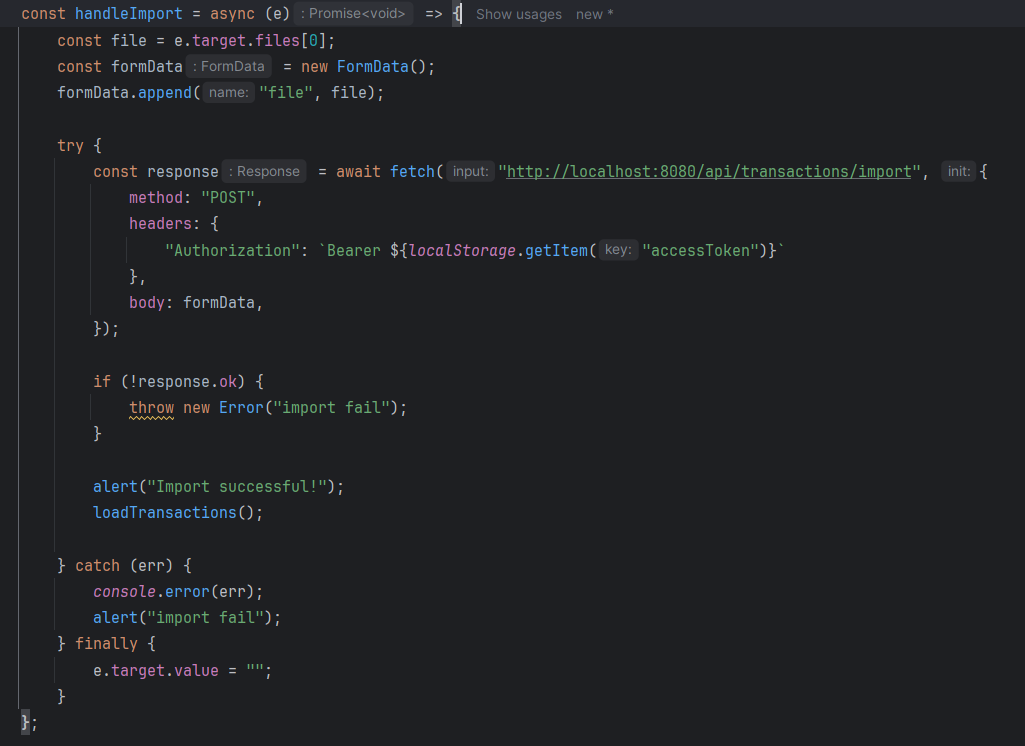The image size is (1025, 746).
Task: Click the Promise<void> return type hint
Action: [x=355, y=14]
